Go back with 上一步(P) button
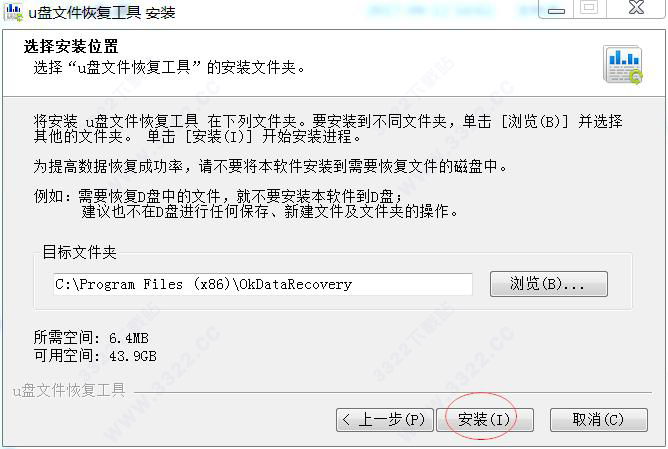Viewport: 668px width, 449px height. [x=385, y=420]
